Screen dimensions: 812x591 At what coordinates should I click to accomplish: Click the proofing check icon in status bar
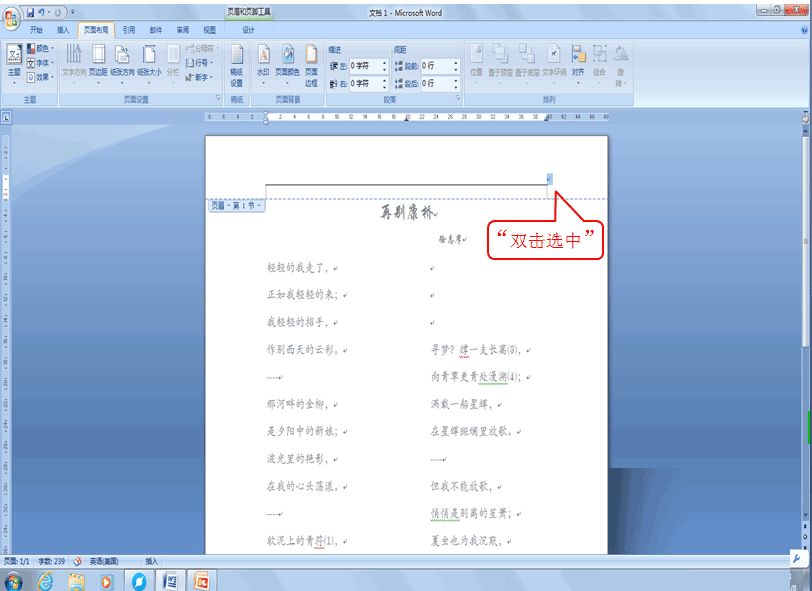(78, 561)
